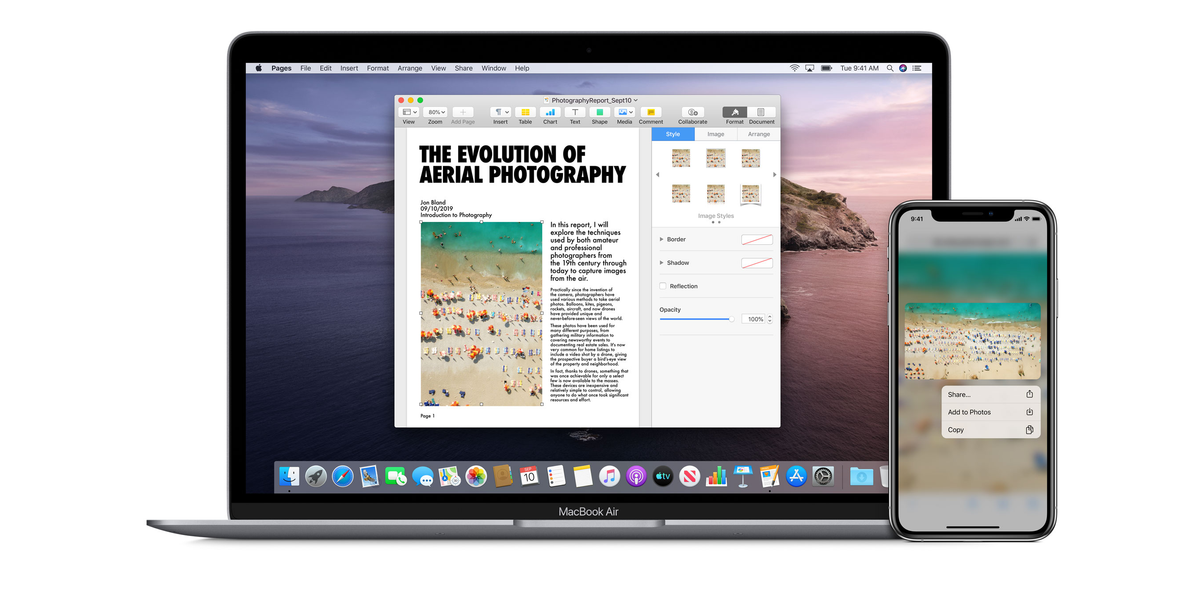Tap Share on the iPhone context menu
Screen dimensions: 1200x600
(985, 394)
